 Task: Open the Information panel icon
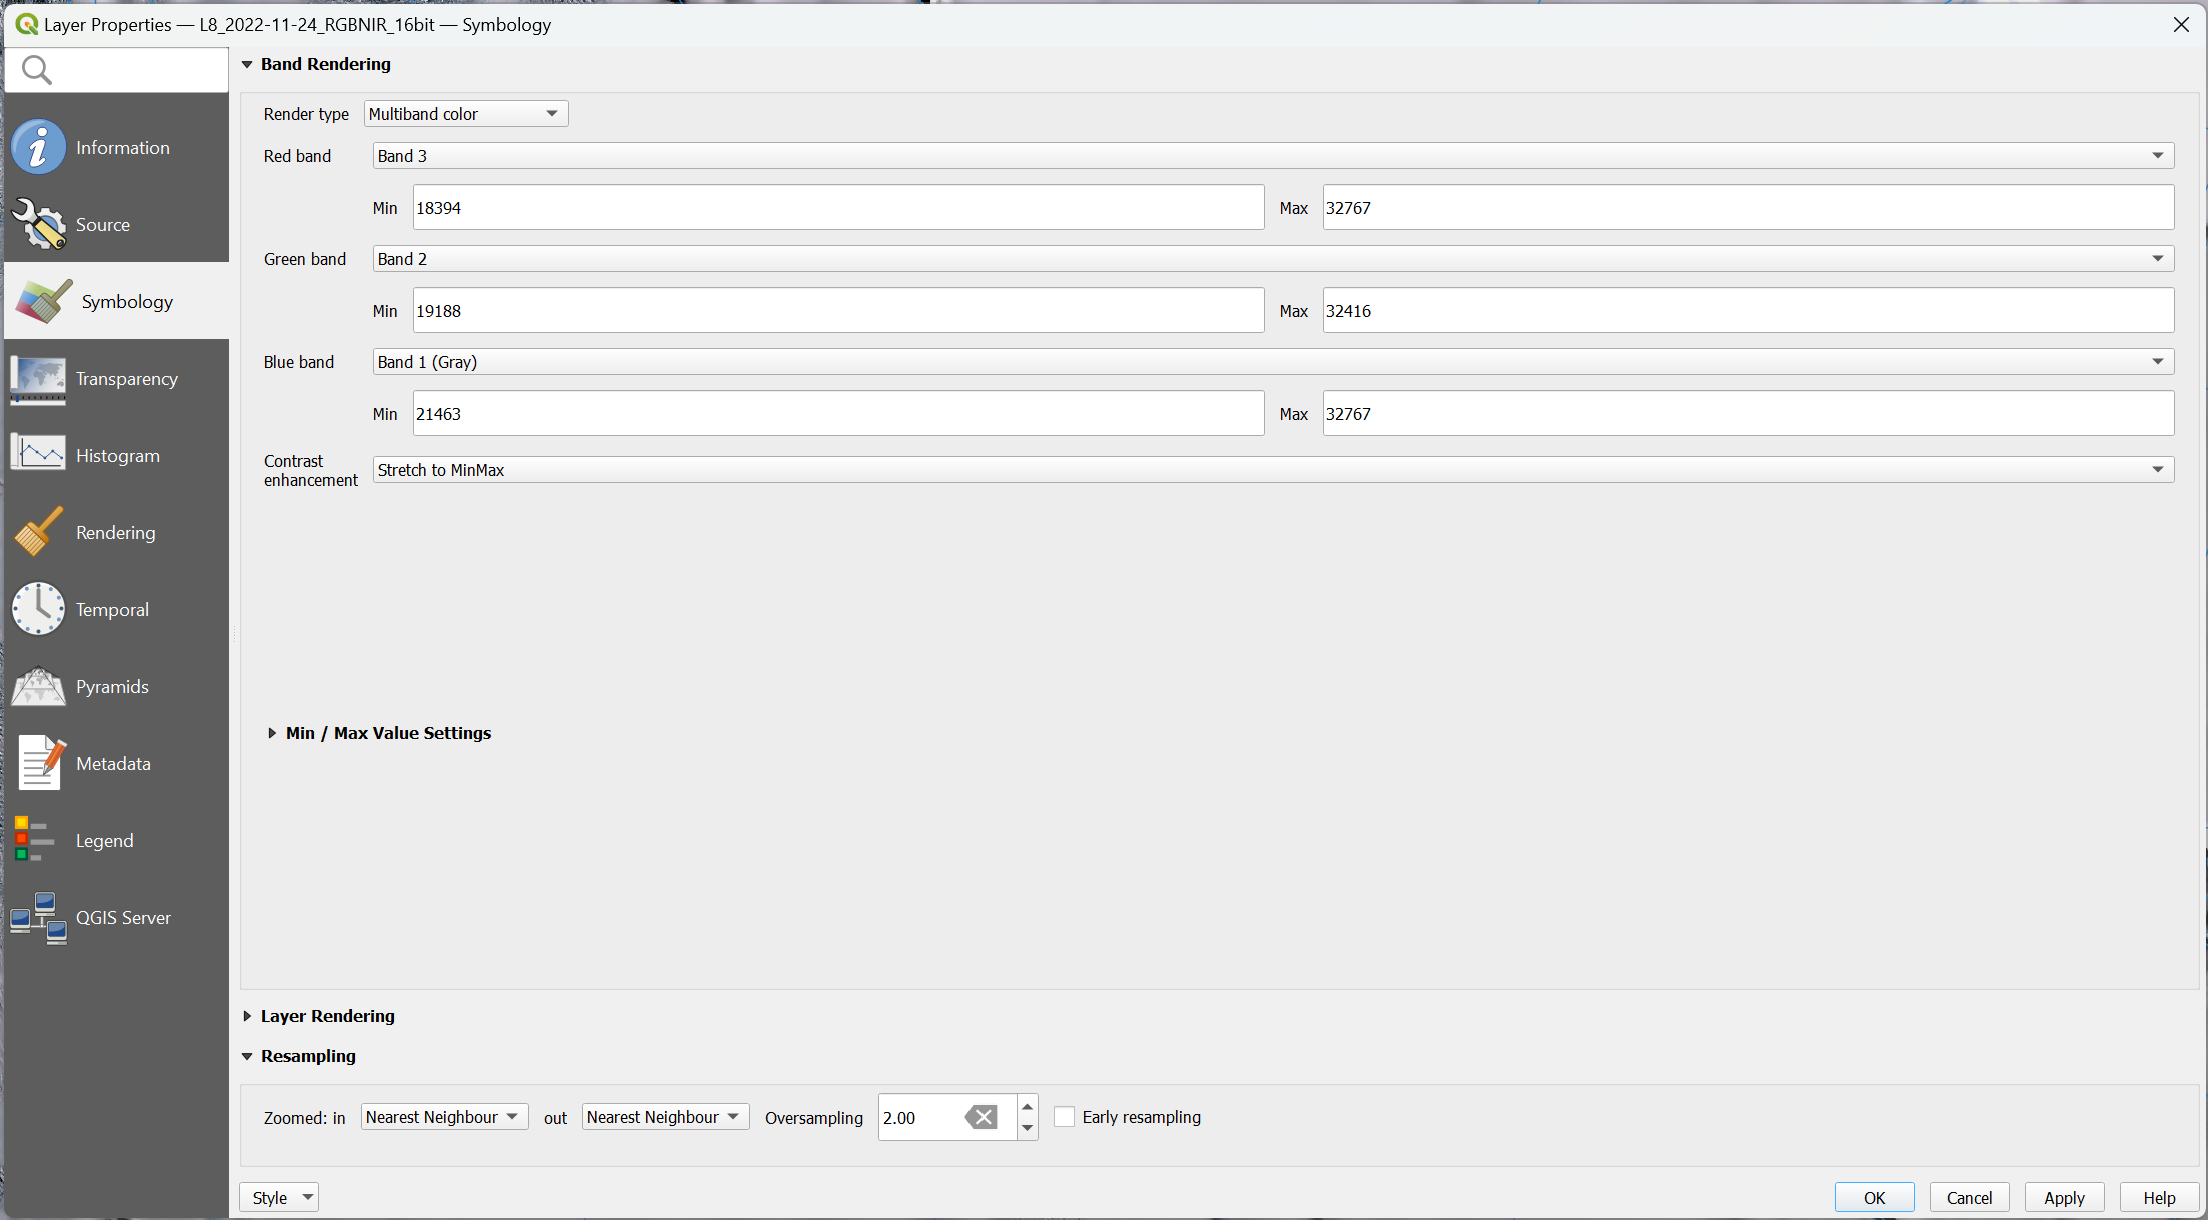38,147
